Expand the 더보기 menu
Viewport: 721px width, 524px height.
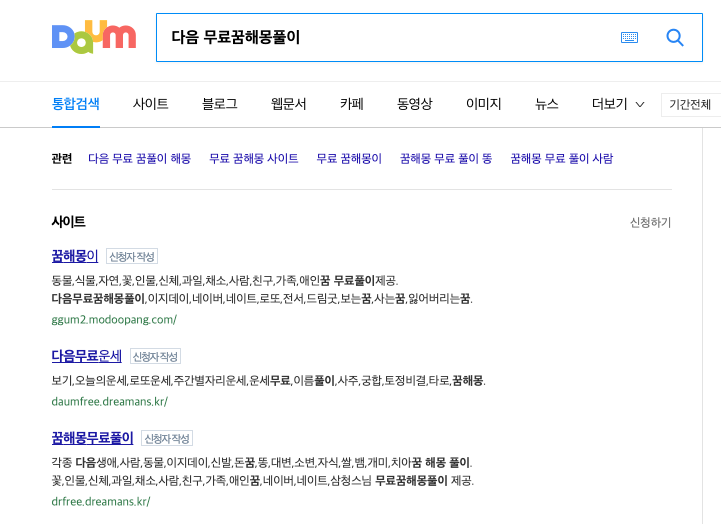[x=618, y=104]
